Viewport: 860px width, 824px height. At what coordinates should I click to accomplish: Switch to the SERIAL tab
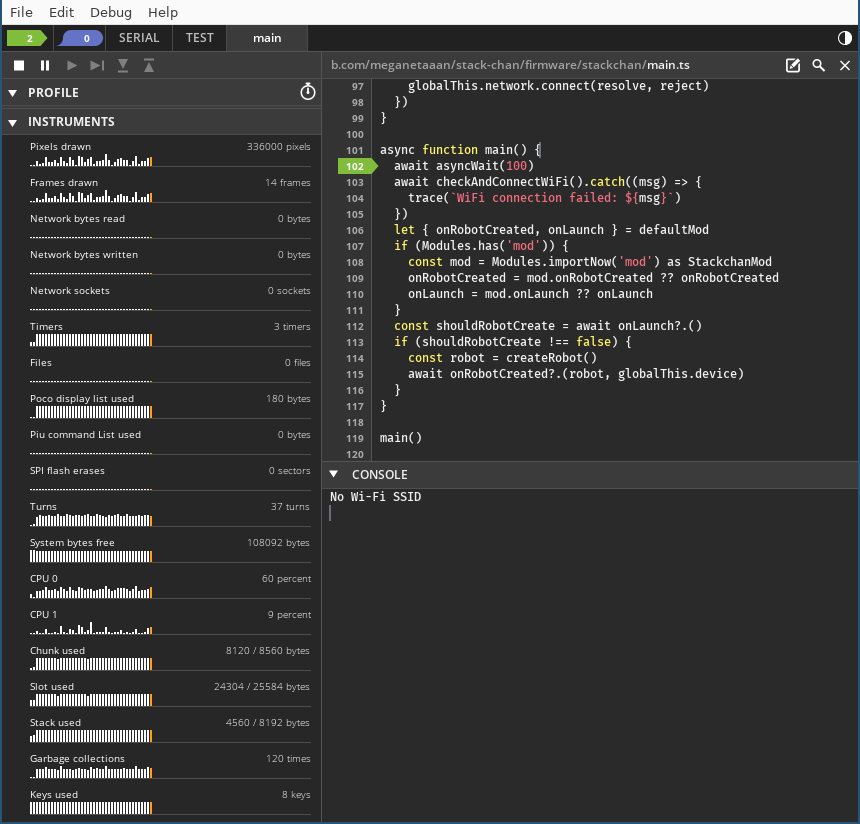tap(139, 38)
